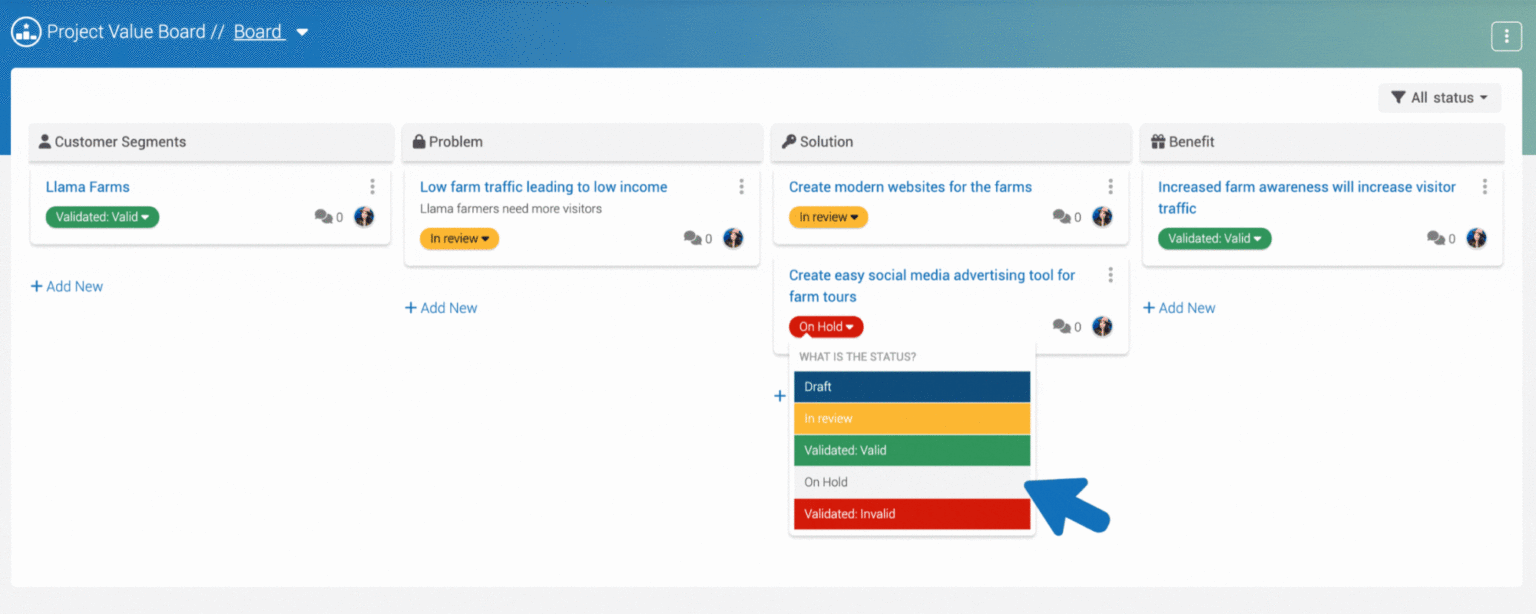Screen dimensions: 1536x614
Task: Click the person icon on Customer Segments header
Action: point(44,141)
